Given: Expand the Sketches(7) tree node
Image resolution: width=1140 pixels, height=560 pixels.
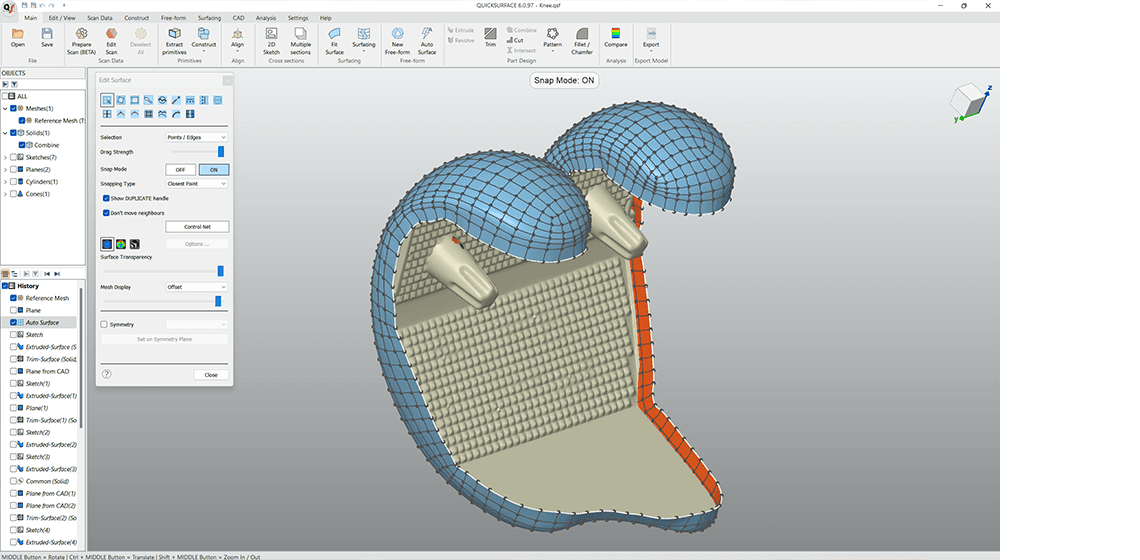Looking at the screenshot, I should 5,157.
